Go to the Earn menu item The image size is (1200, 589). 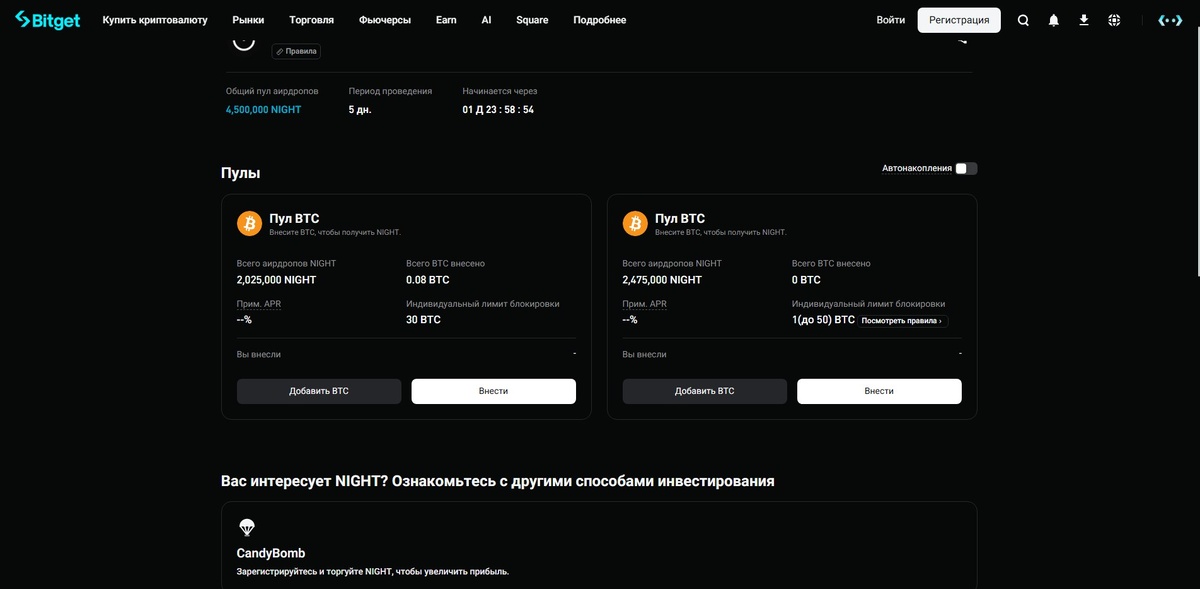pyautogui.click(x=446, y=20)
